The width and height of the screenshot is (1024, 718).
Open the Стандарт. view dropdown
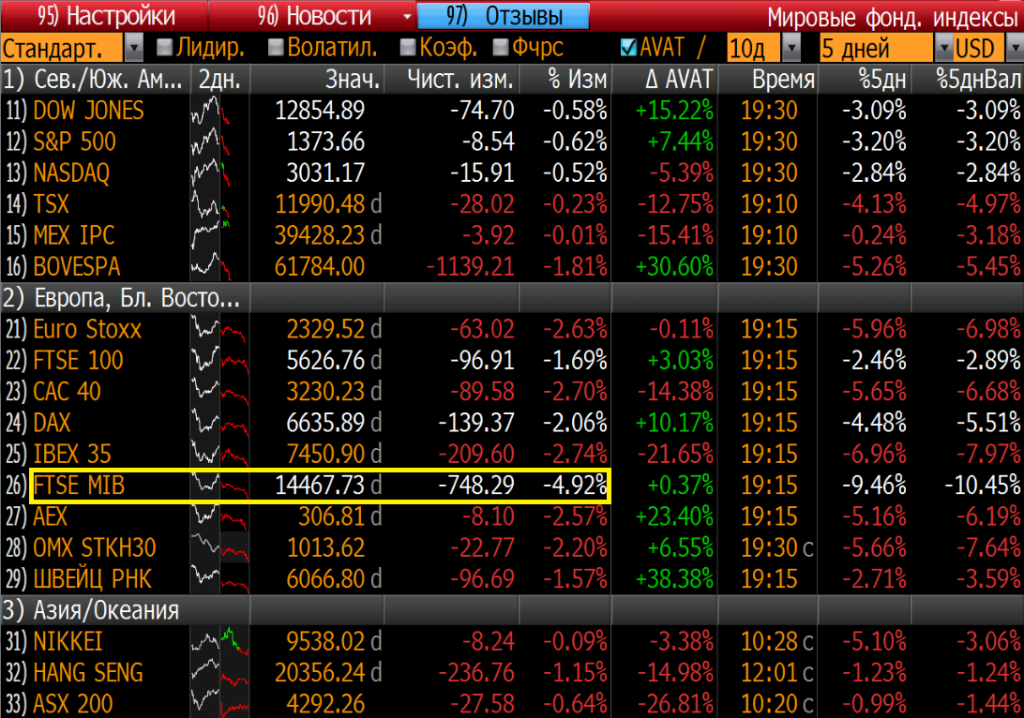(134, 48)
